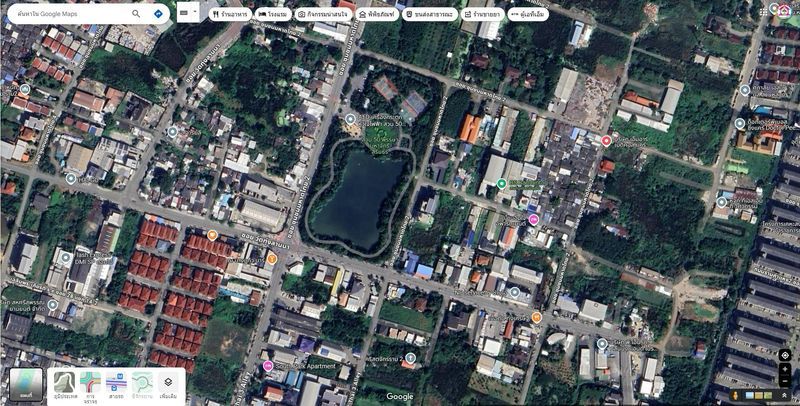Select the Hotels (โรงแรม) chip
800x406 pixels.
[x=272, y=15]
